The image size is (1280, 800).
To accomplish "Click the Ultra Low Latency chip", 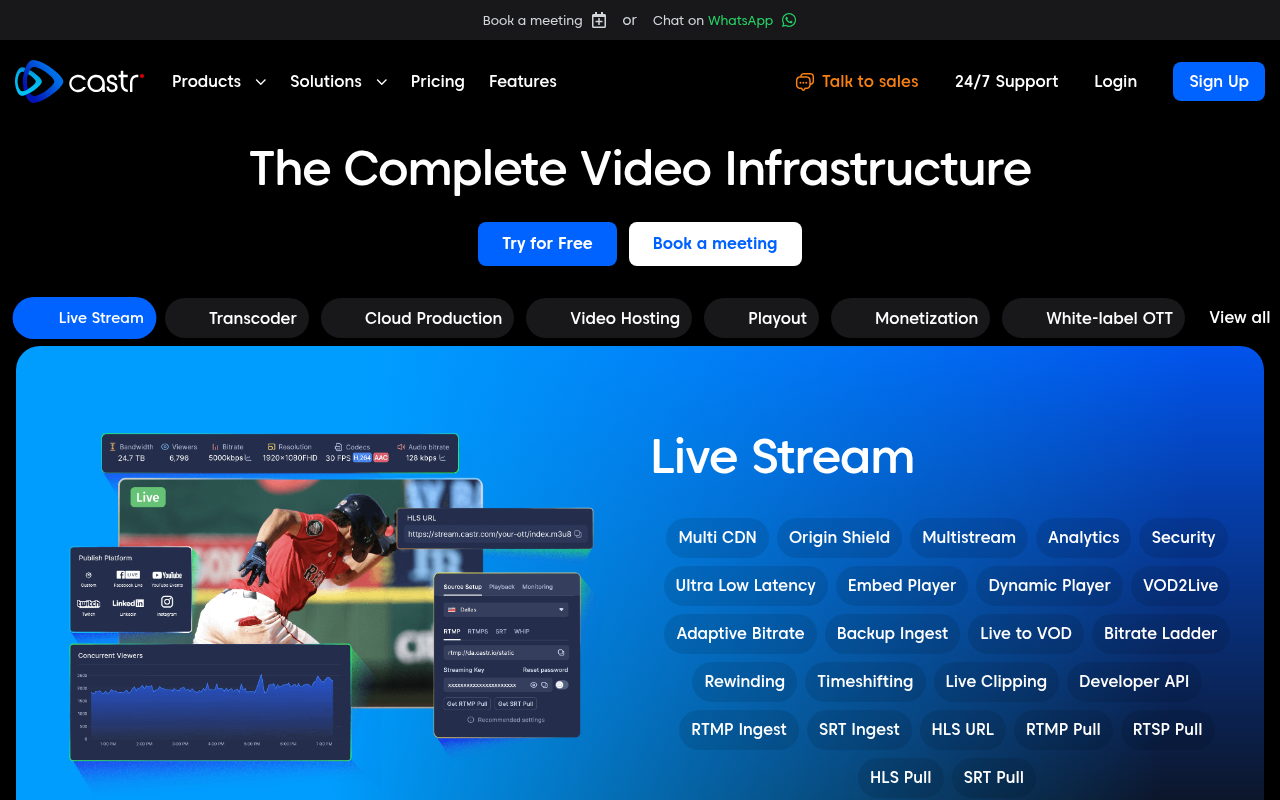I will (x=745, y=585).
